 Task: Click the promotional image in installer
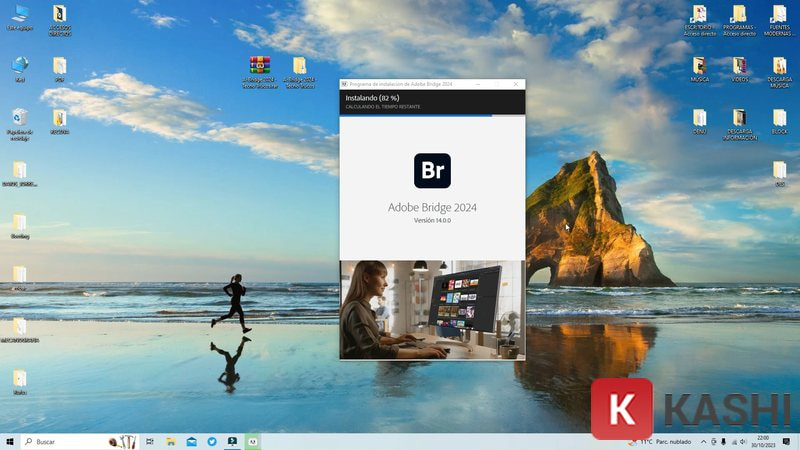(432, 309)
